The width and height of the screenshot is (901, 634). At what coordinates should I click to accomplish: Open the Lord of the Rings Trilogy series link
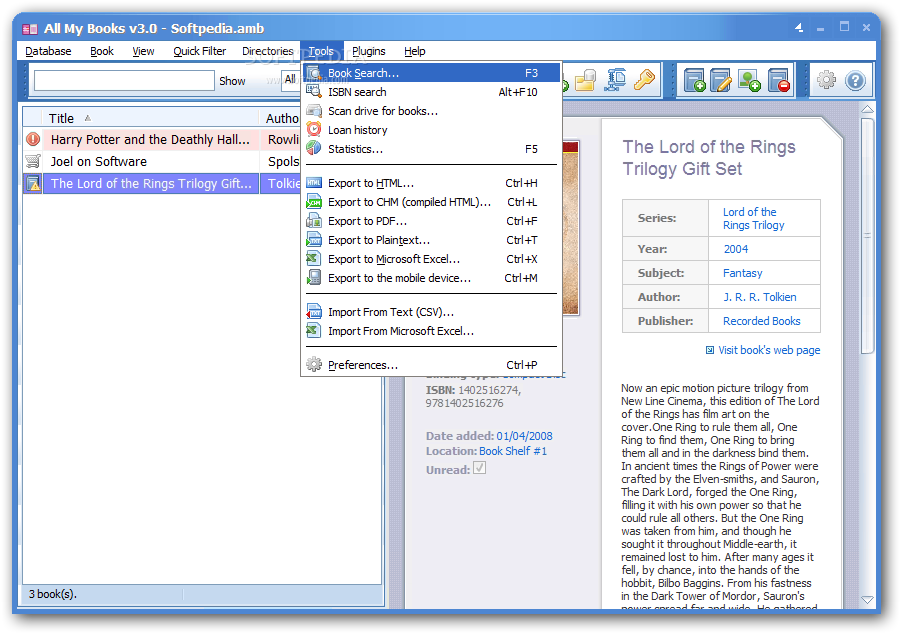pyautogui.click(x=753, y=218)
